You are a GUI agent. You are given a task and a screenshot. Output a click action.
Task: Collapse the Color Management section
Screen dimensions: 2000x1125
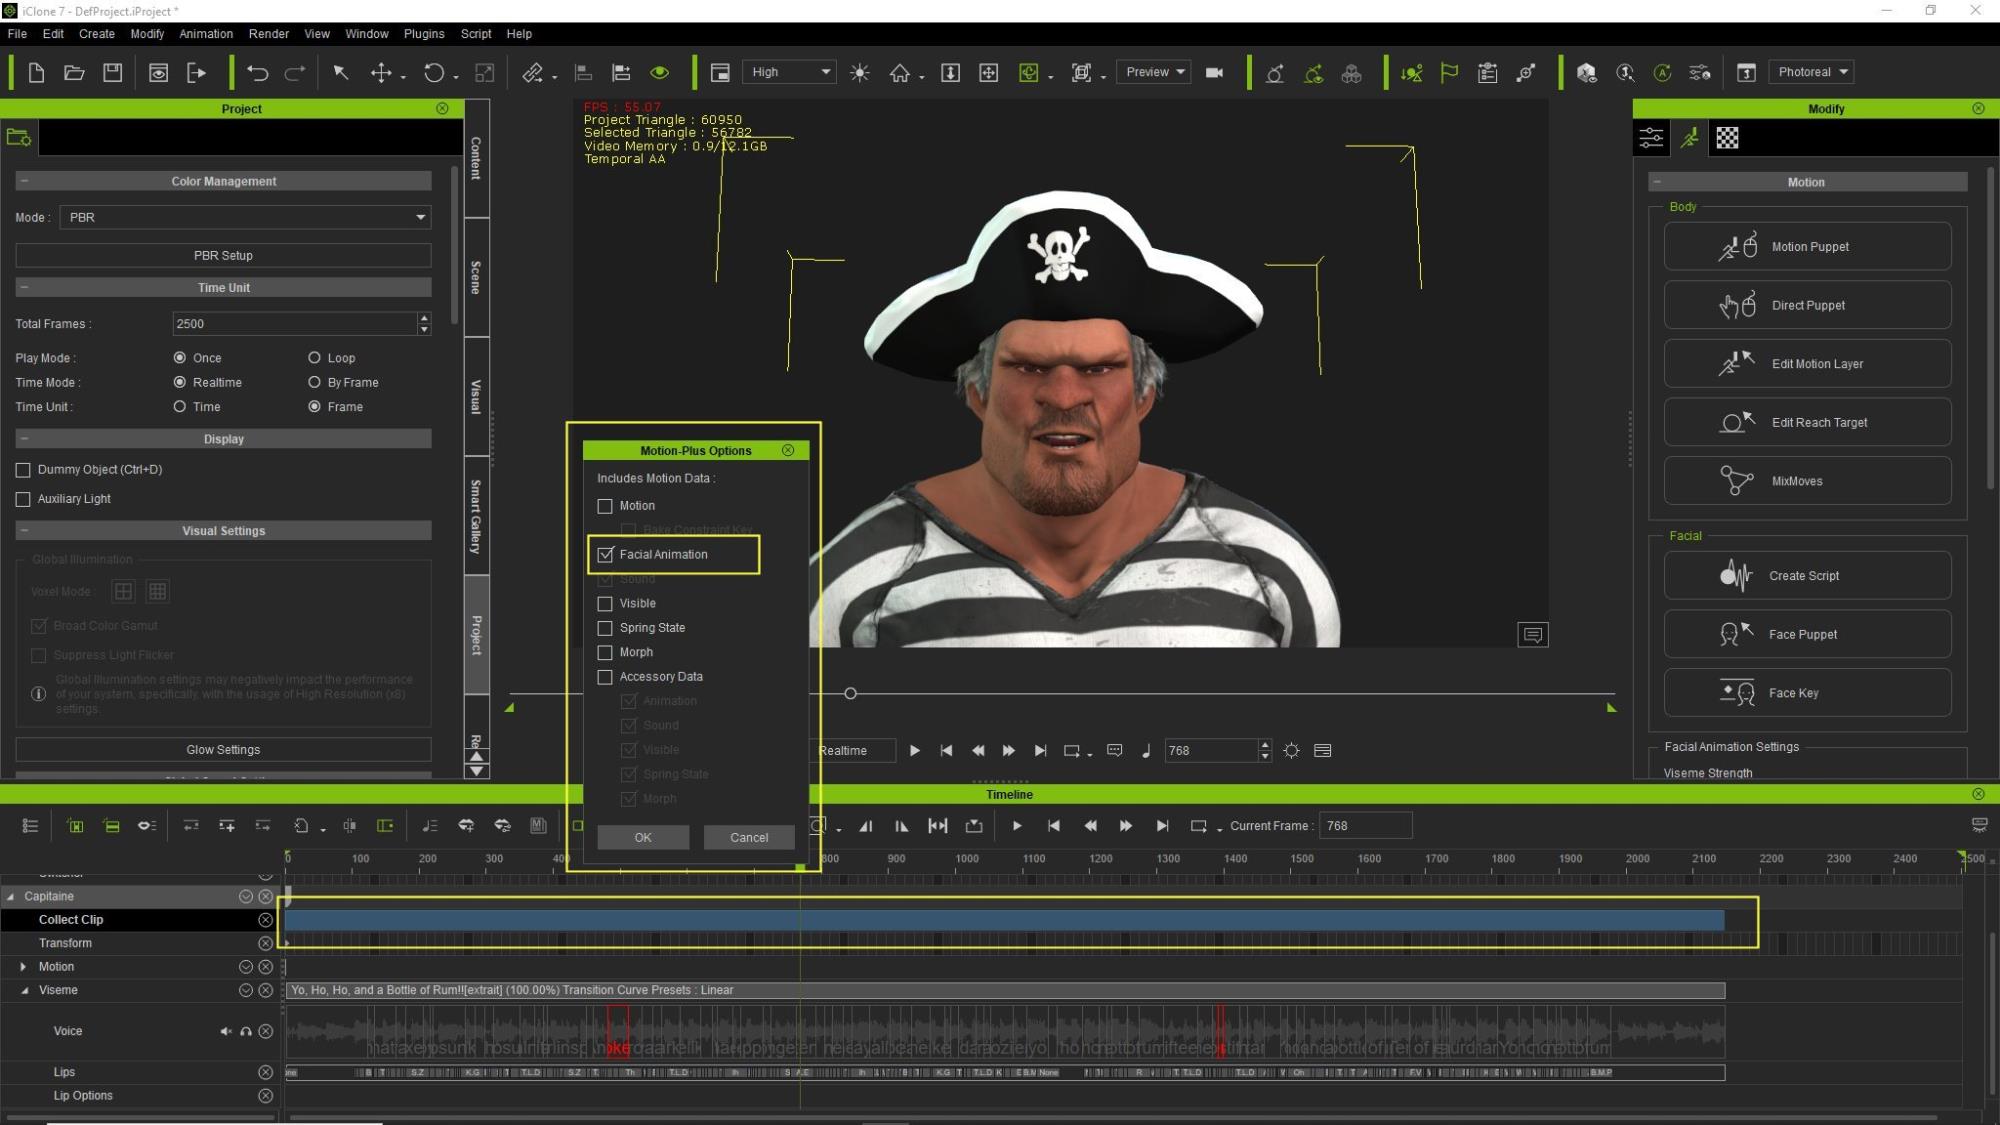[x=24, y=181]
